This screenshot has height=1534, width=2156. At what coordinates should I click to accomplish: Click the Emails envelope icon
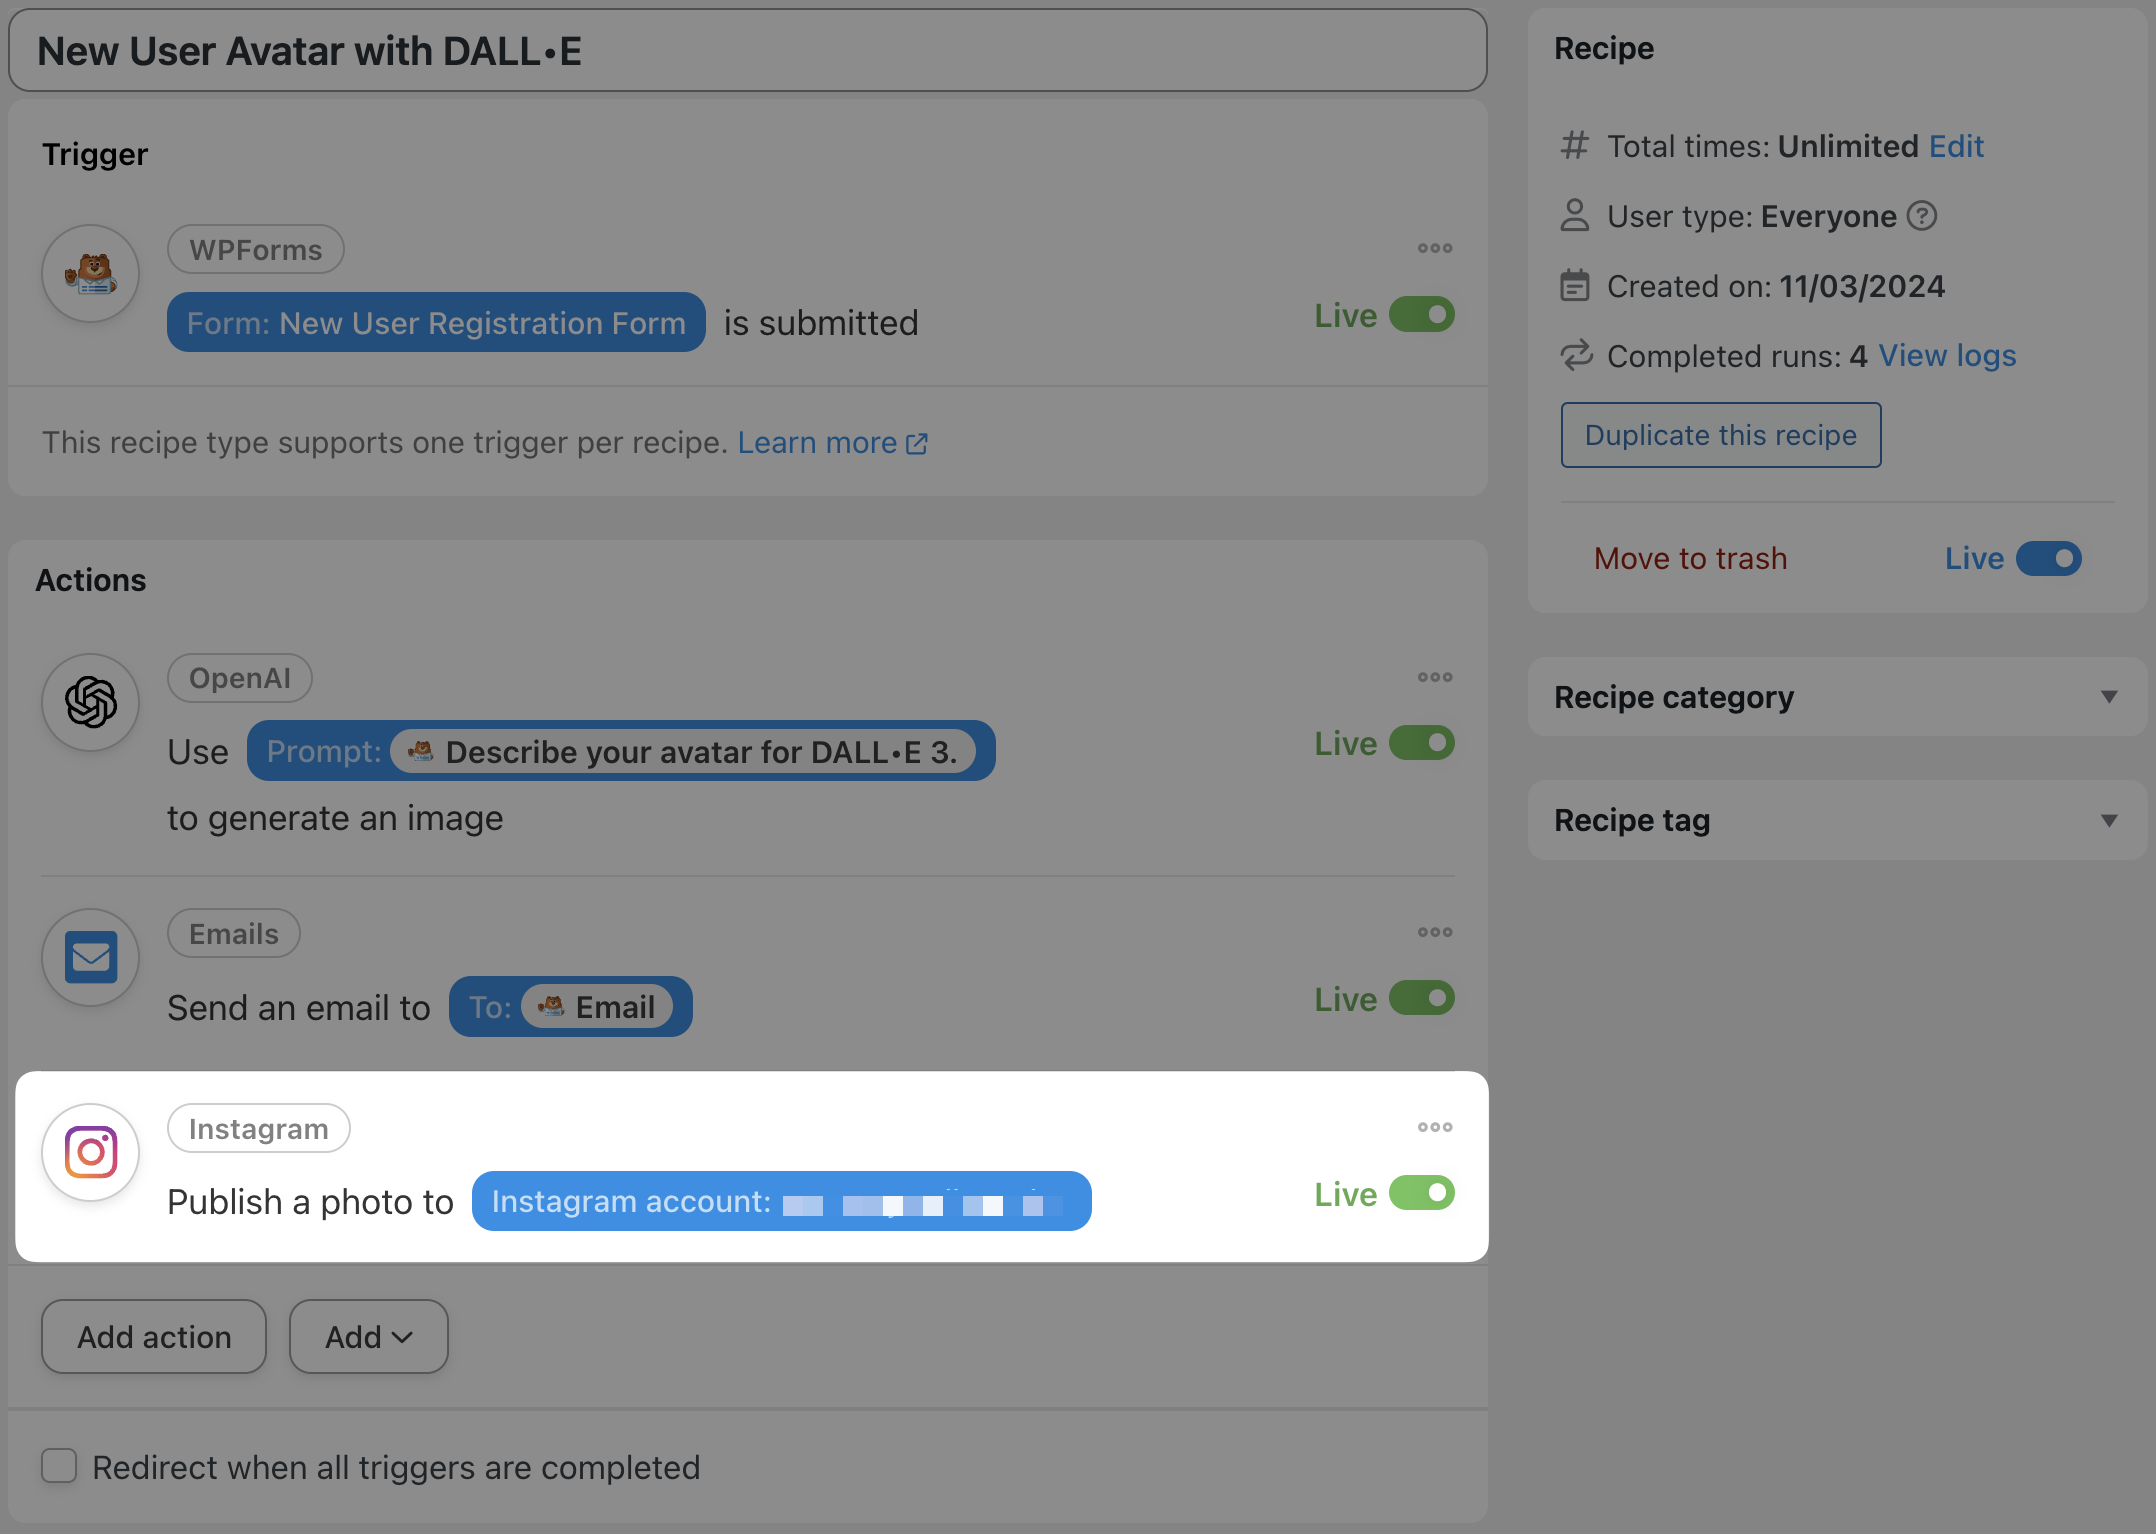pyautogui.click(x=90, y=957)
